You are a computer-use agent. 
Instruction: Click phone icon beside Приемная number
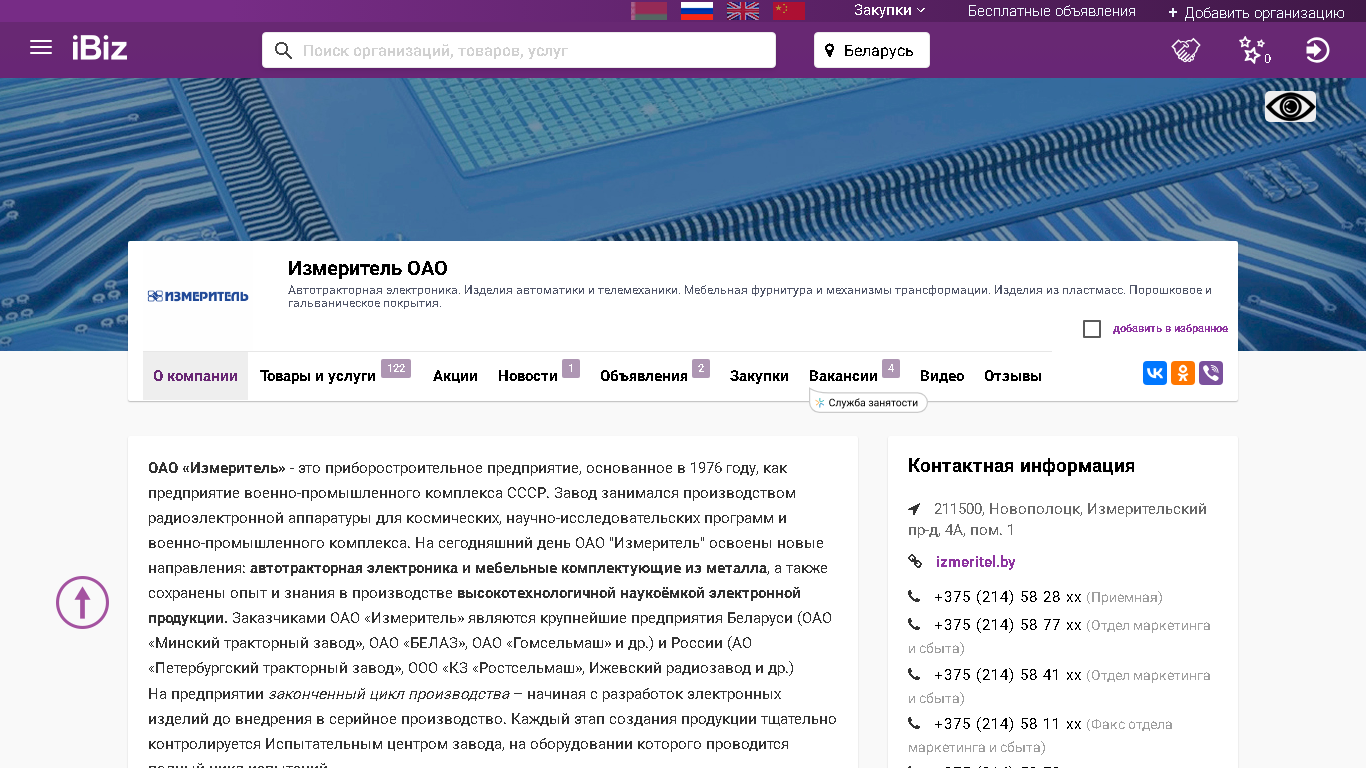[914, 597]
